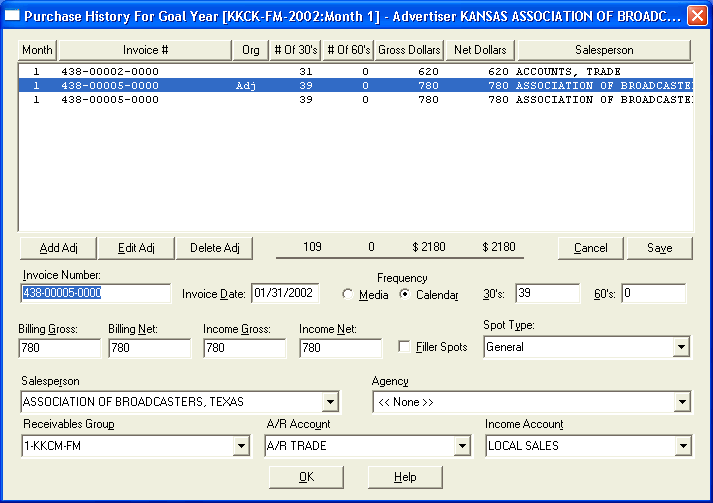Image resolution: width=713 pixels, height=503 pixels.
Task: Click the 60's count input field
Action: (653, 293)
